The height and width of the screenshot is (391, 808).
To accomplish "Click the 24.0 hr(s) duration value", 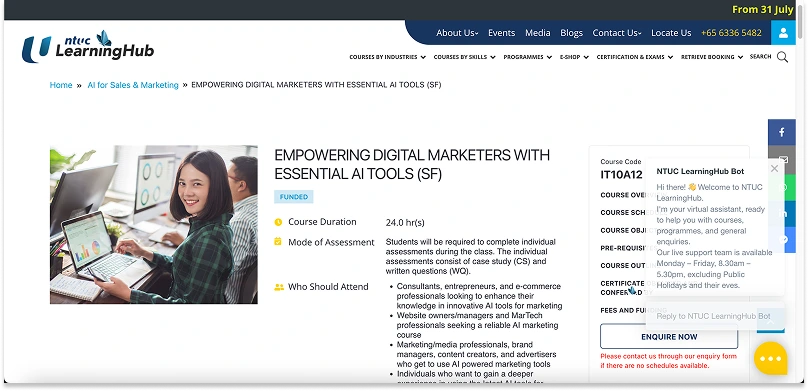I will coord(405,223).
